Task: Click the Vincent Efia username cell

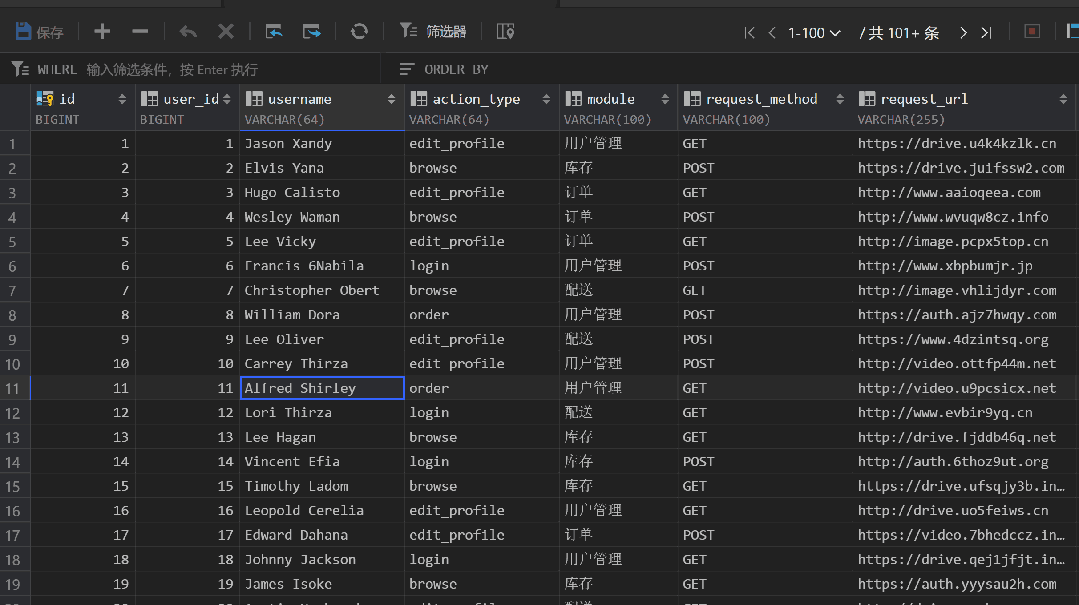Action: coord(322,461)
